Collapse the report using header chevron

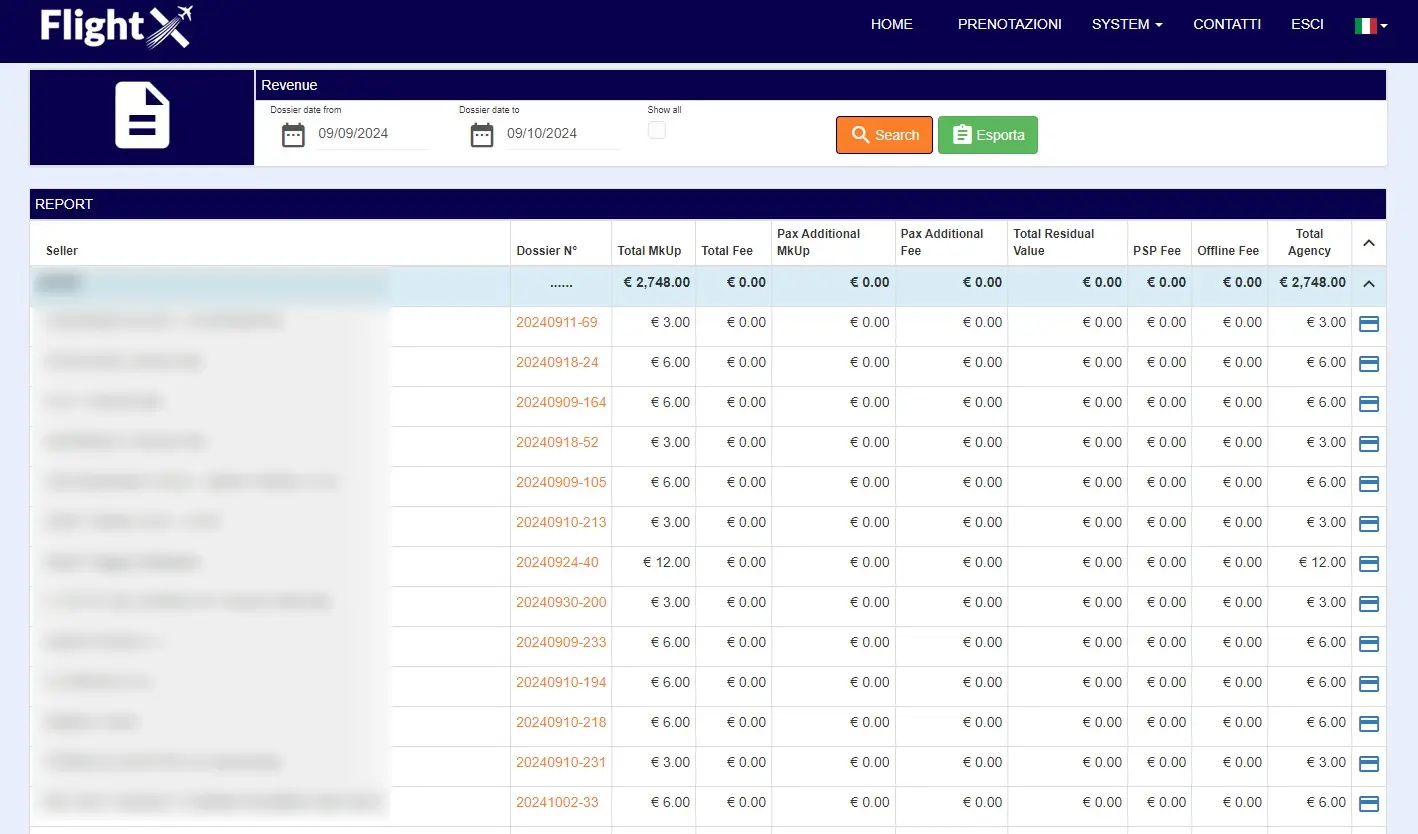point(1369,243)
